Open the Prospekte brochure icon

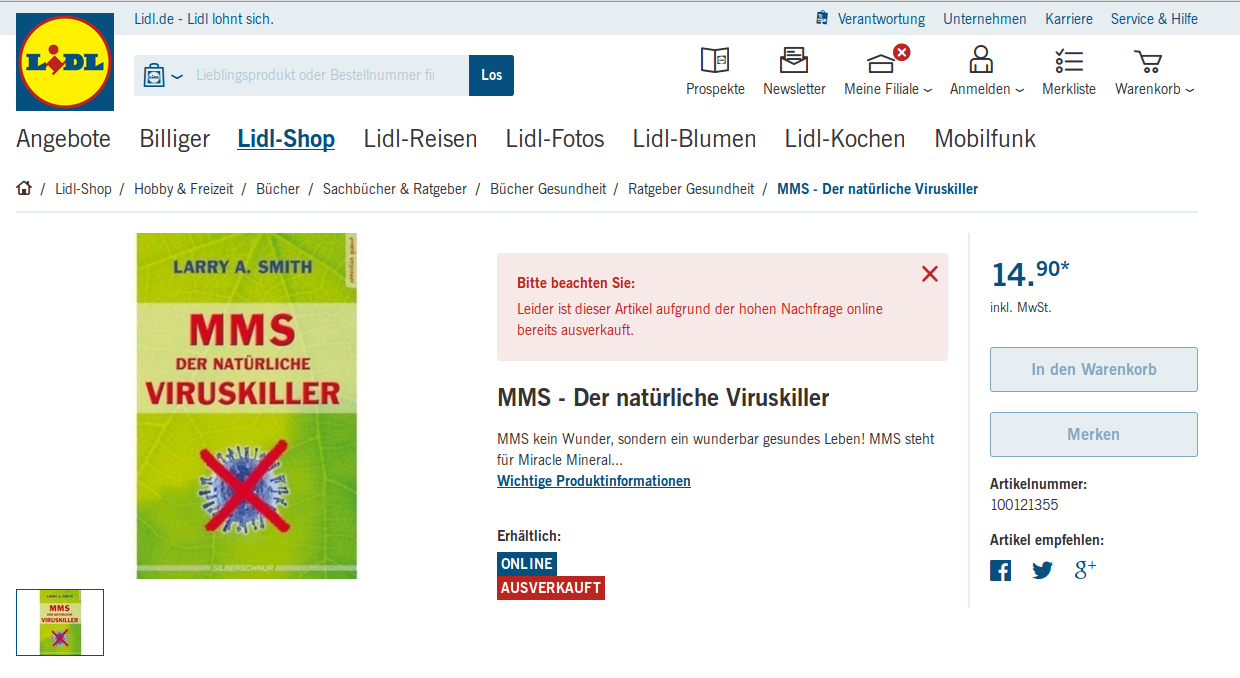[x=715, y=60]
